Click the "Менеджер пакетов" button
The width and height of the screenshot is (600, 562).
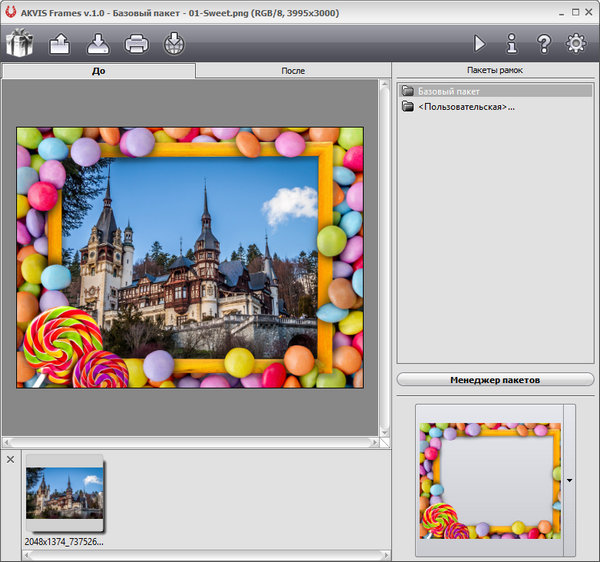495,380
